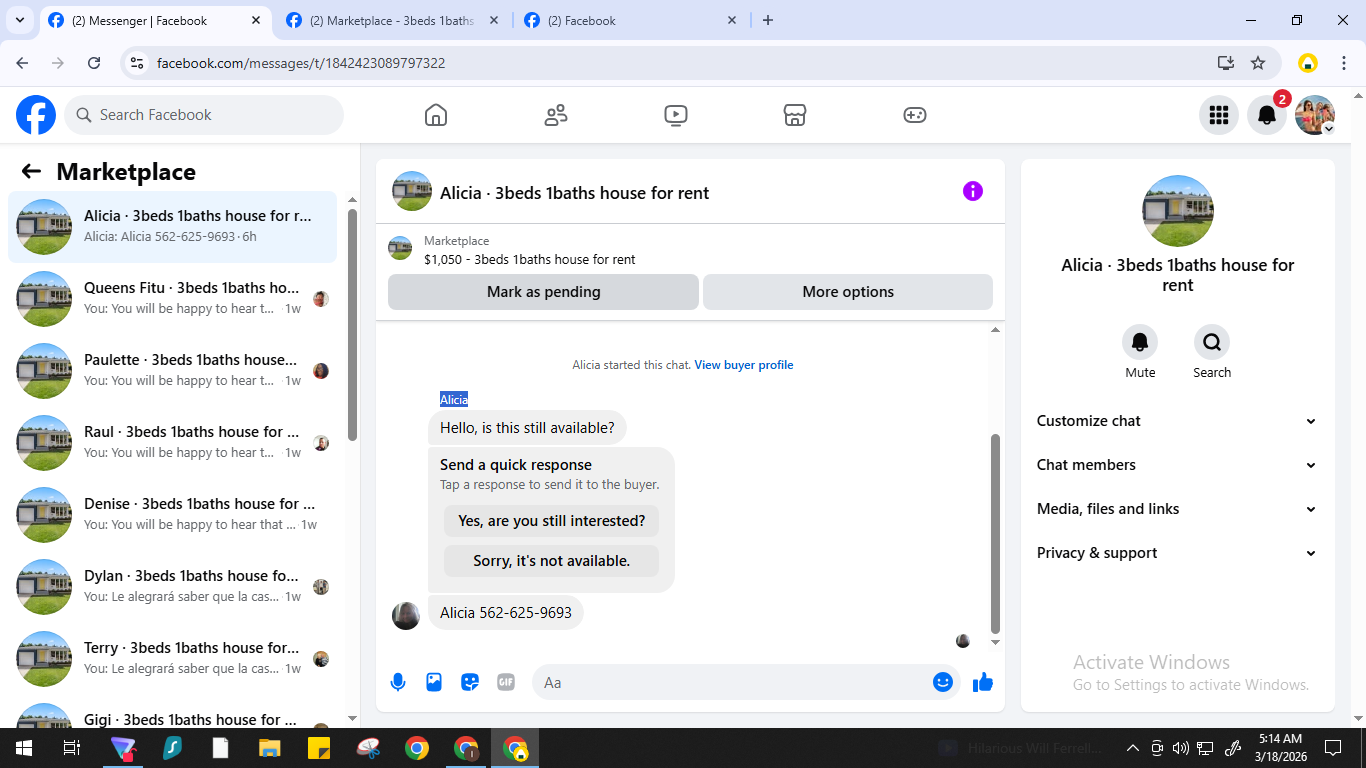Open conversation information purple icon
The image size is (1366, 768).
tap(973, 191)
